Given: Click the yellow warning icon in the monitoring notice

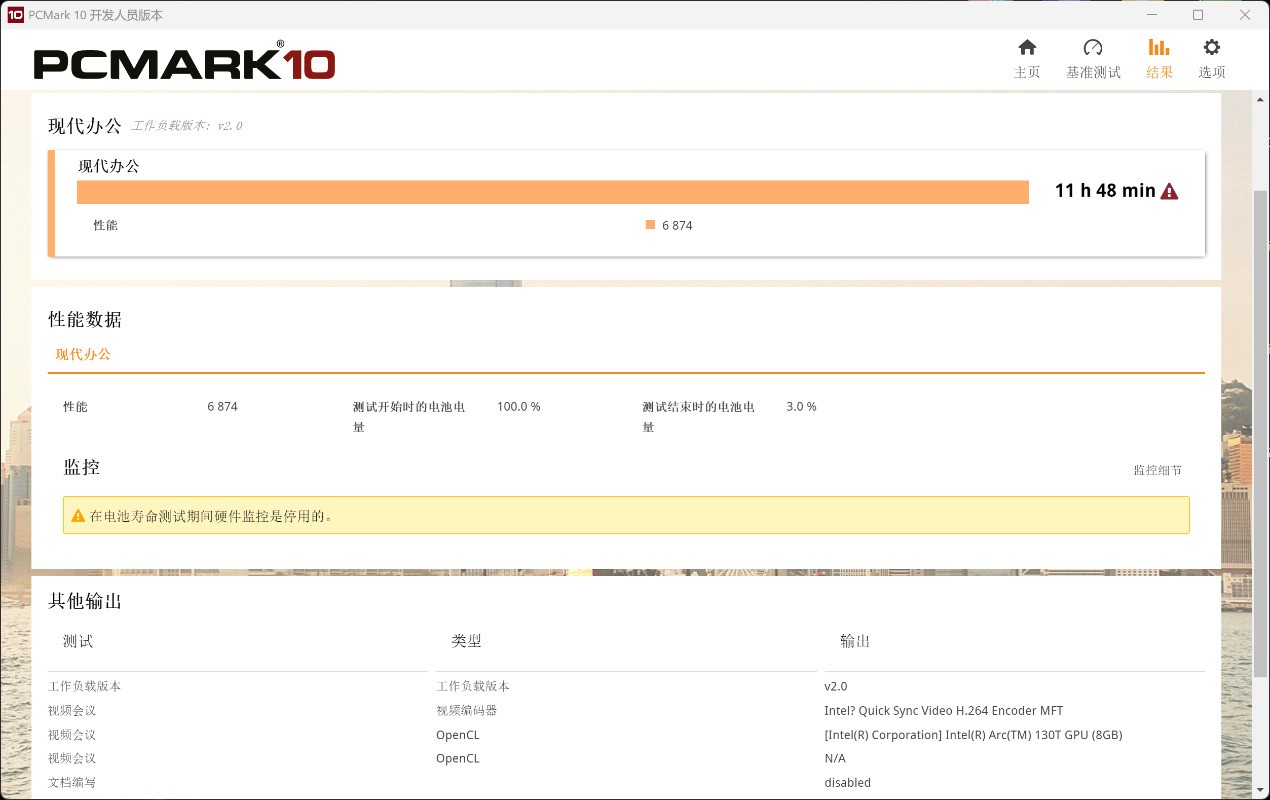Looking at the screenshot, I should point(78,516).
